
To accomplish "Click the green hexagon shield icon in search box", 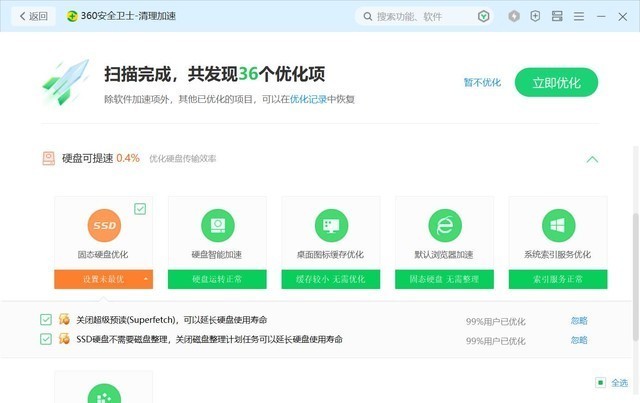I will (x=483, y=16).
